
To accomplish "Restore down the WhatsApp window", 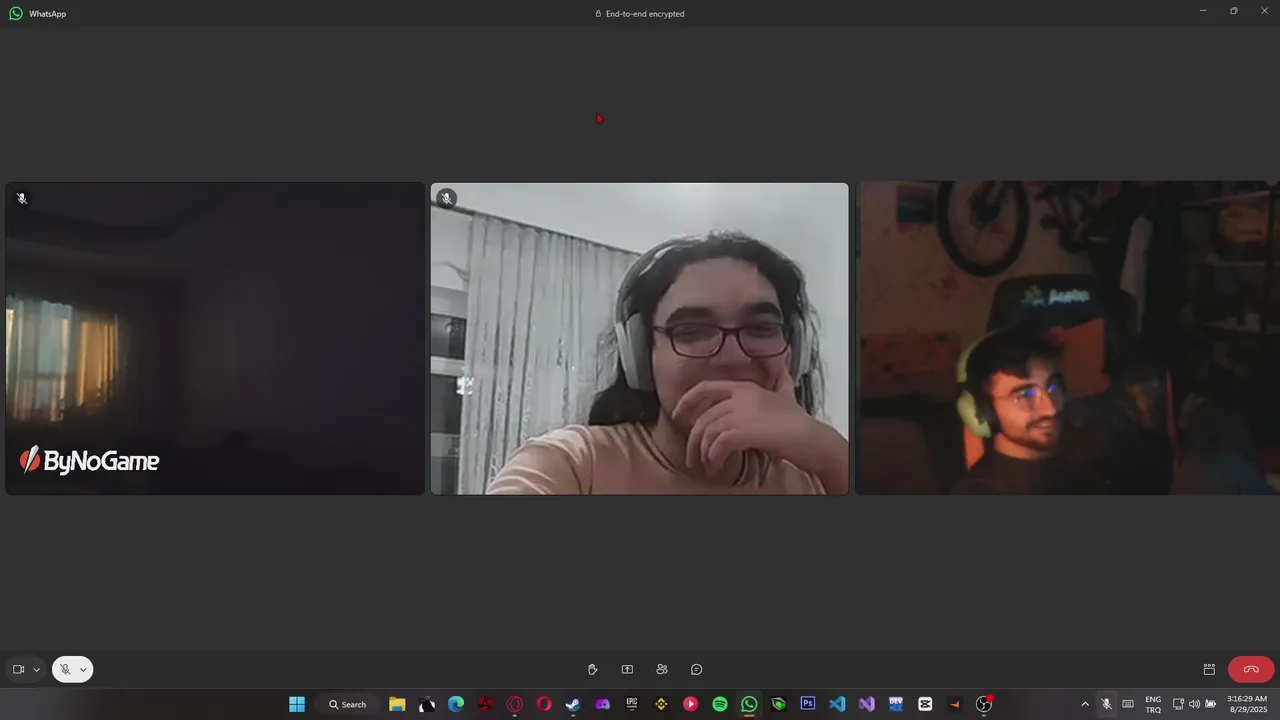I will [1234, 11].
